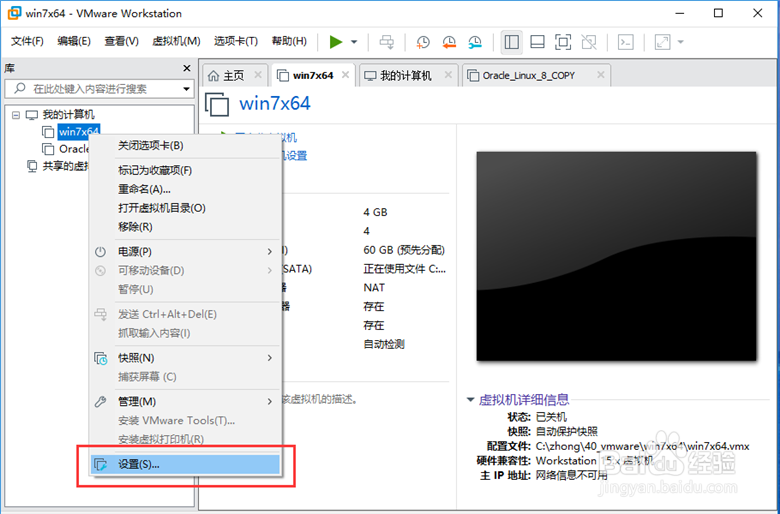Expand the 快照(N) submenu
This screenshot has width=780, height=514.
pos(185,358)
